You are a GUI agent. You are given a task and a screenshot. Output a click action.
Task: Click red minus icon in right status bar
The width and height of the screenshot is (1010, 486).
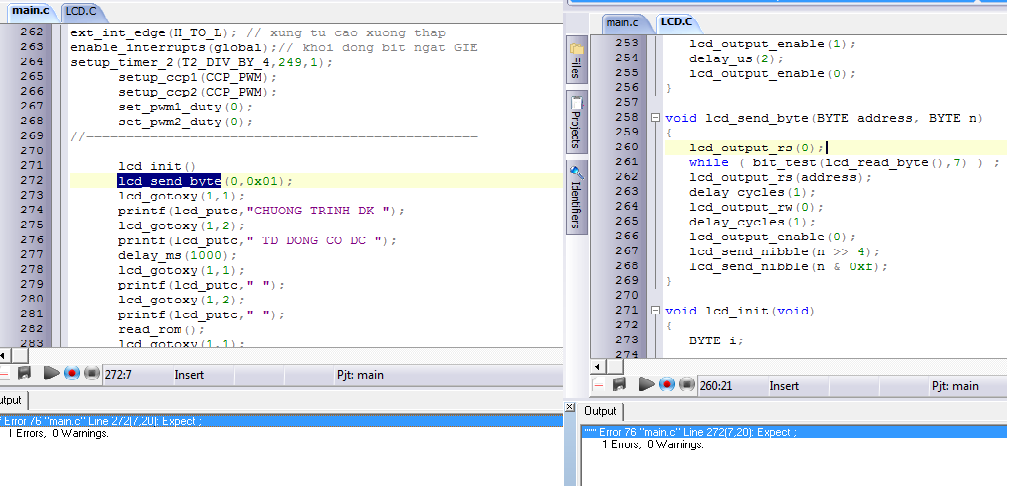tap(598, 384)
